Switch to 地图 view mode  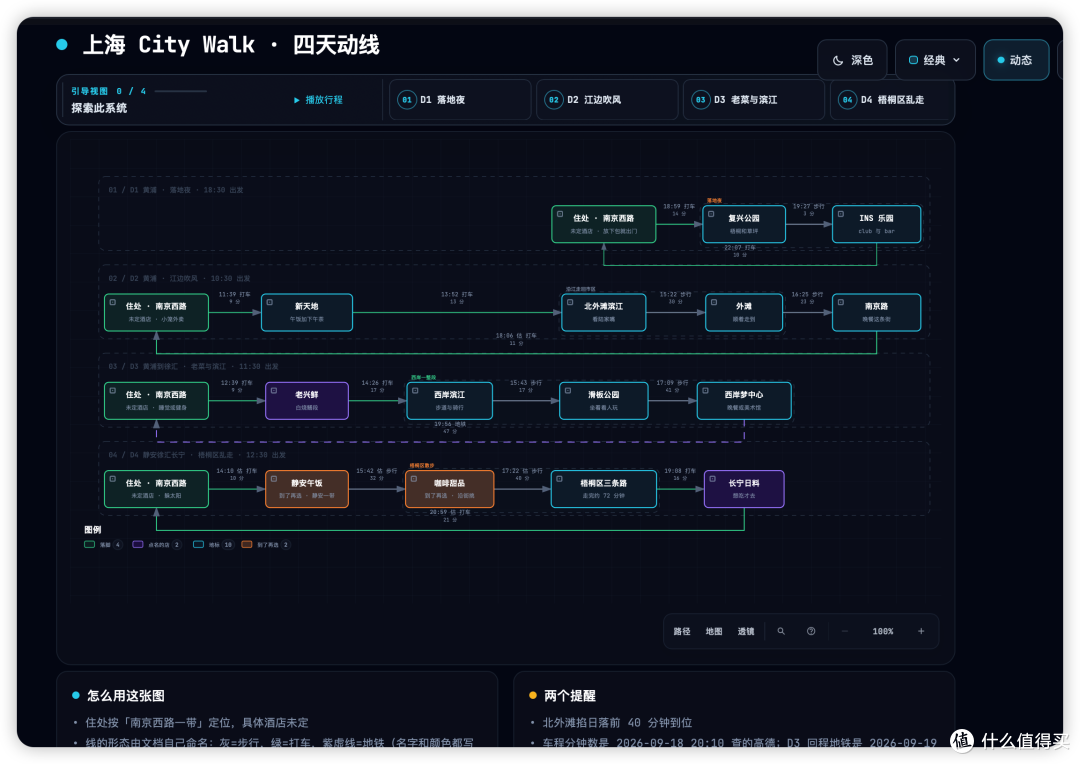point(714,631)
